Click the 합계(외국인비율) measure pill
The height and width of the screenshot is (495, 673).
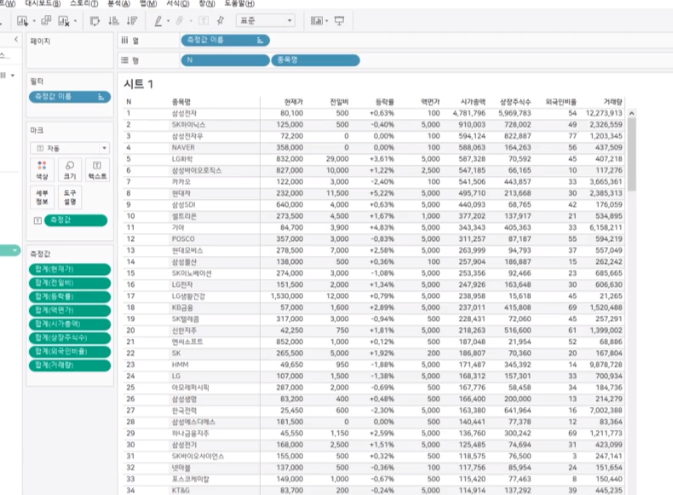[x=70, y=352]
